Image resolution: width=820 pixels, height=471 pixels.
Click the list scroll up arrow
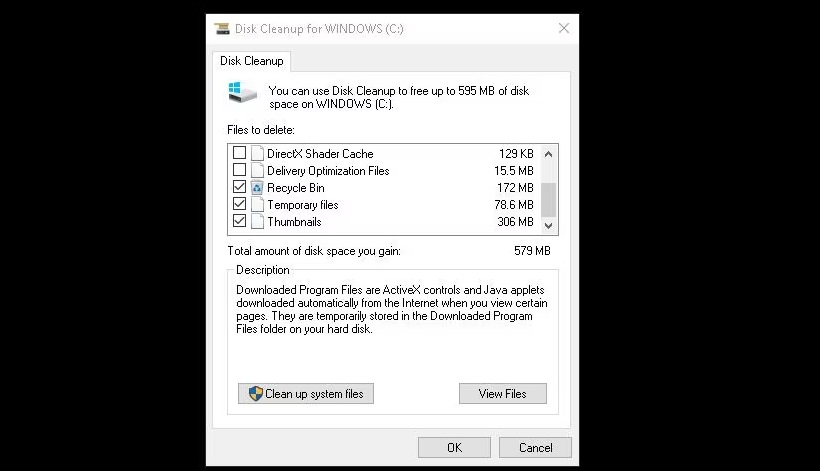pos(548,154)
